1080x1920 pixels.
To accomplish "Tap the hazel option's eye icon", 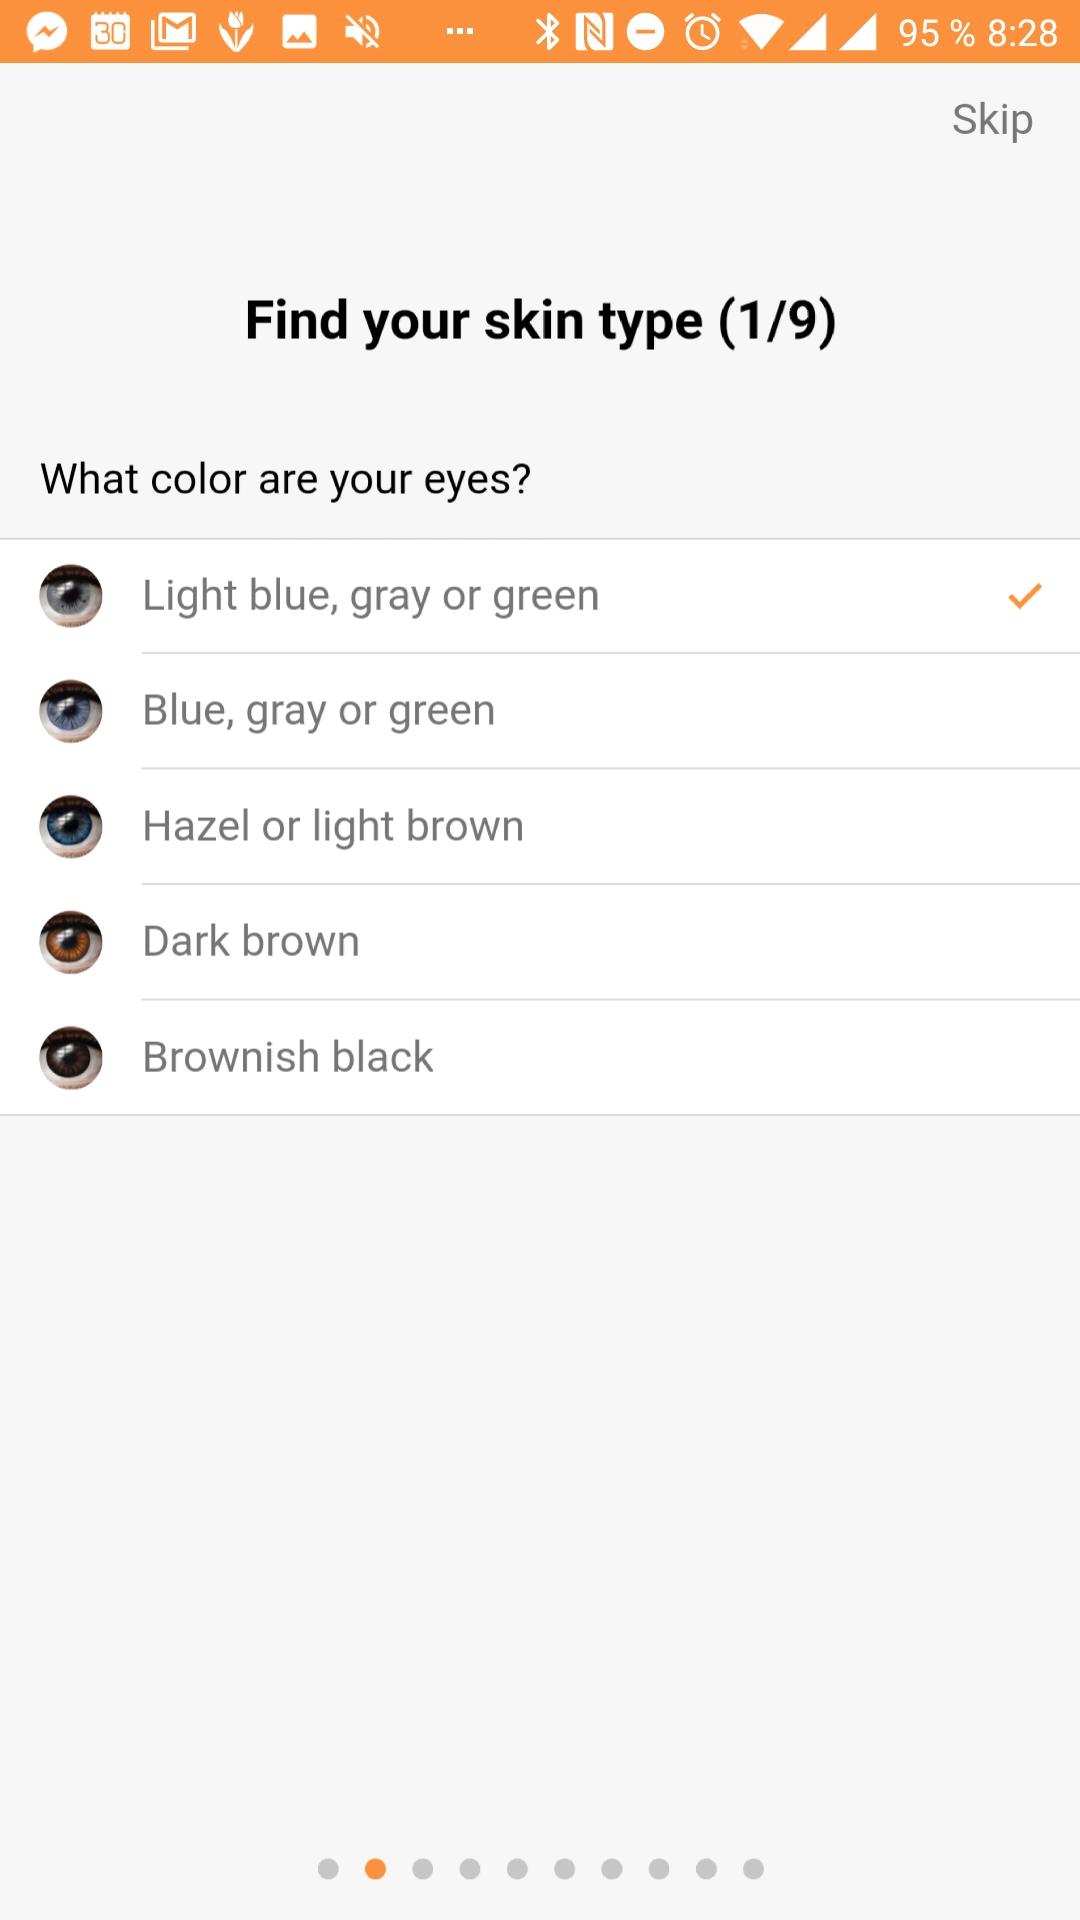I will [71, 827].
